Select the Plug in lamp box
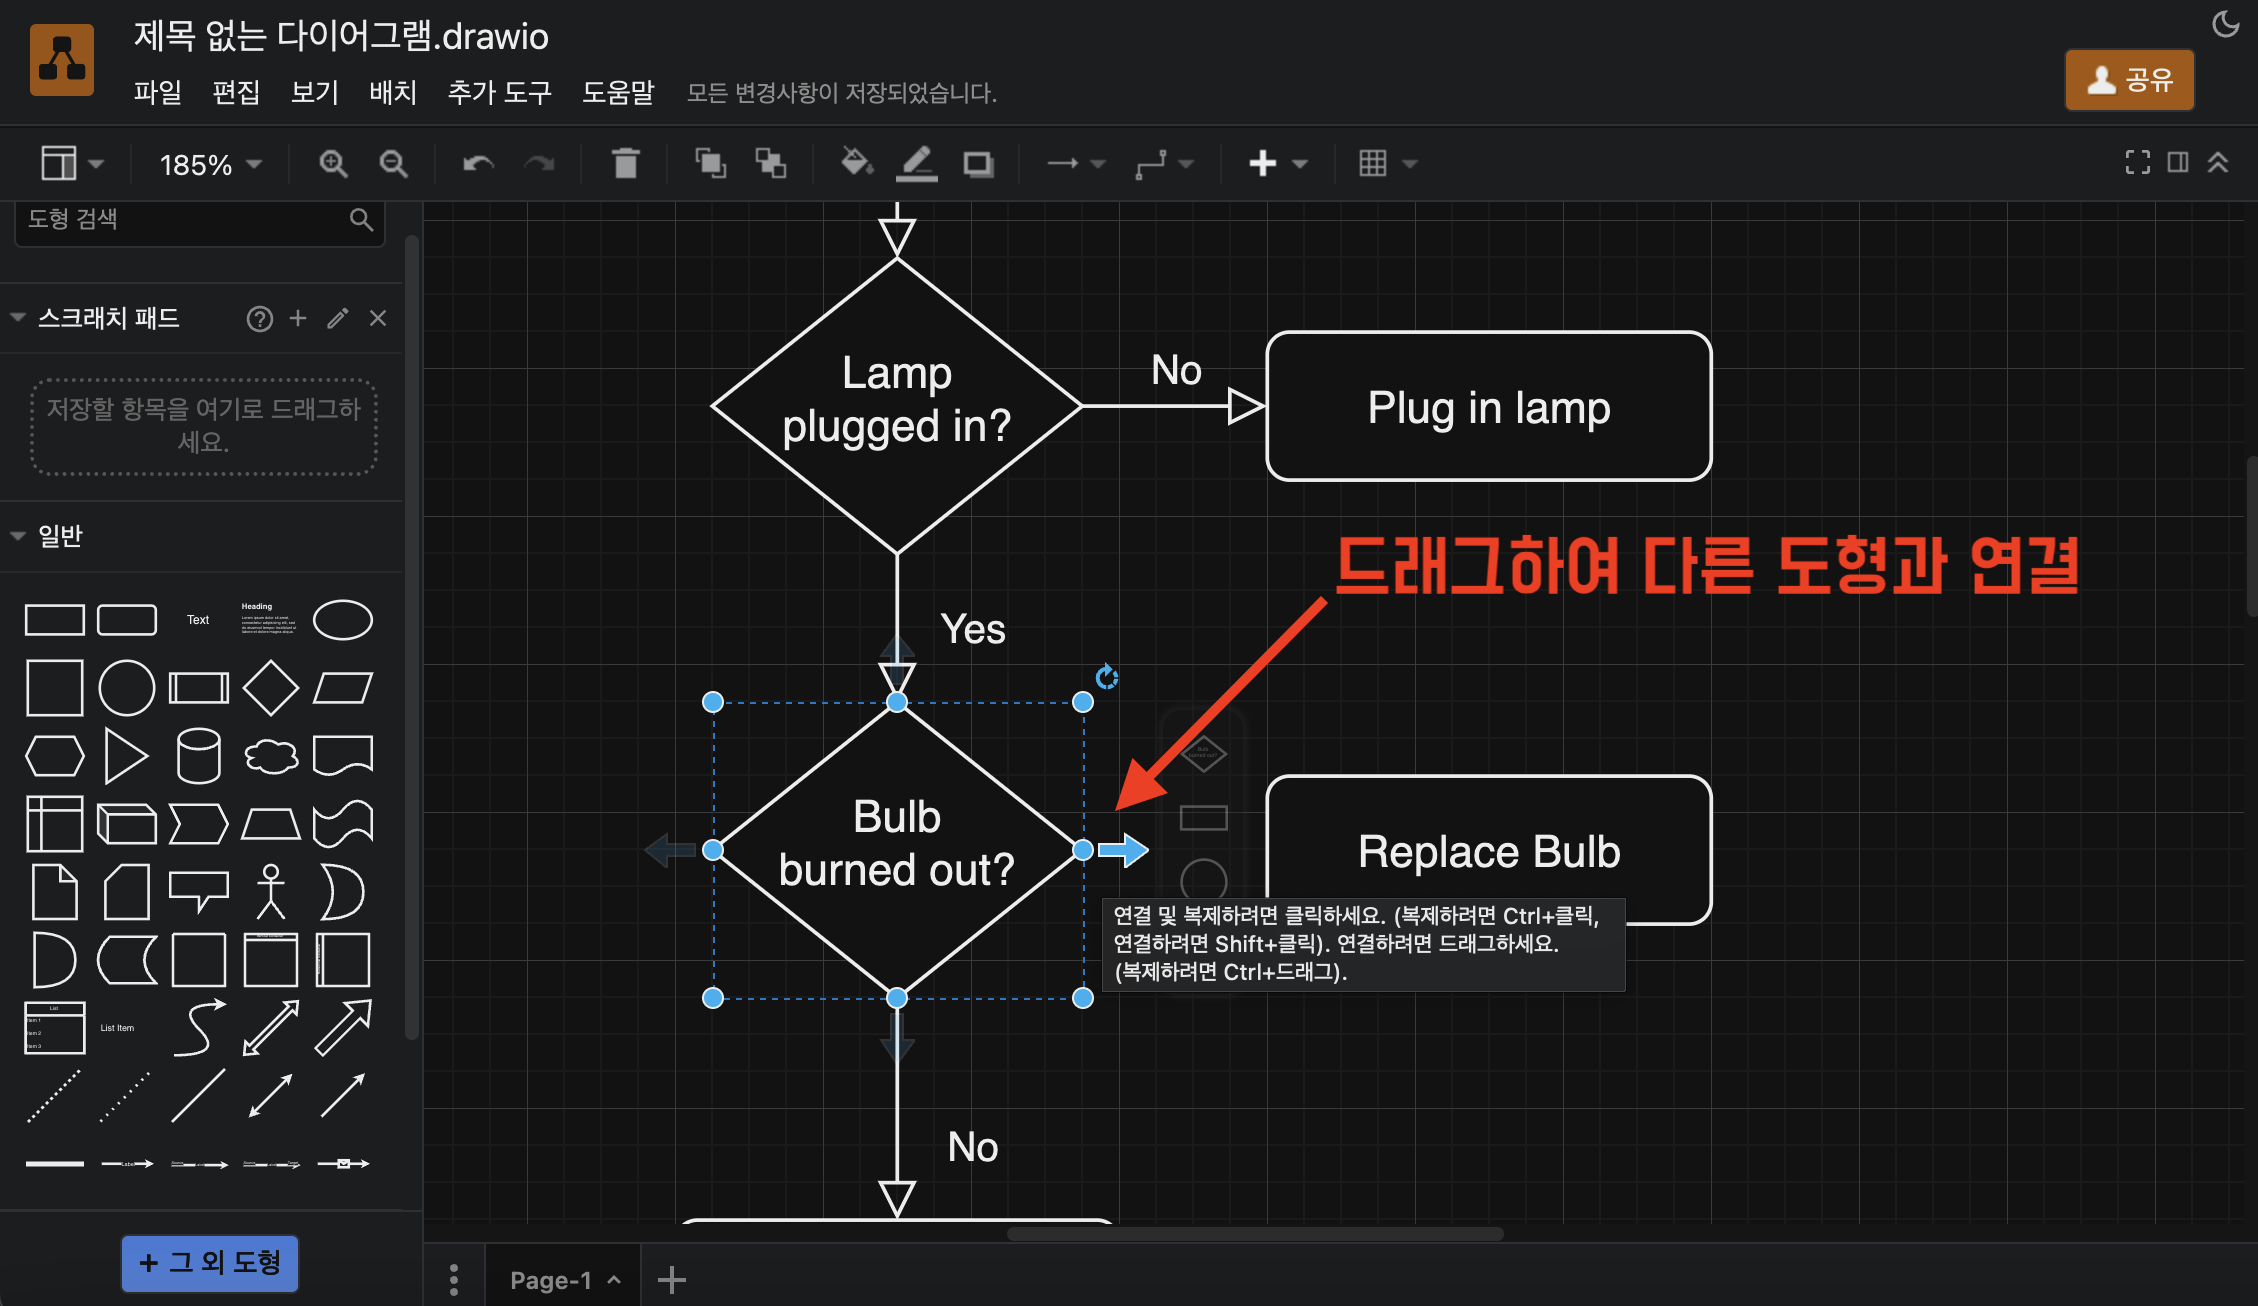Image resolution: width=2258 pixels, height=1306 pixels. pos(1489,407)
